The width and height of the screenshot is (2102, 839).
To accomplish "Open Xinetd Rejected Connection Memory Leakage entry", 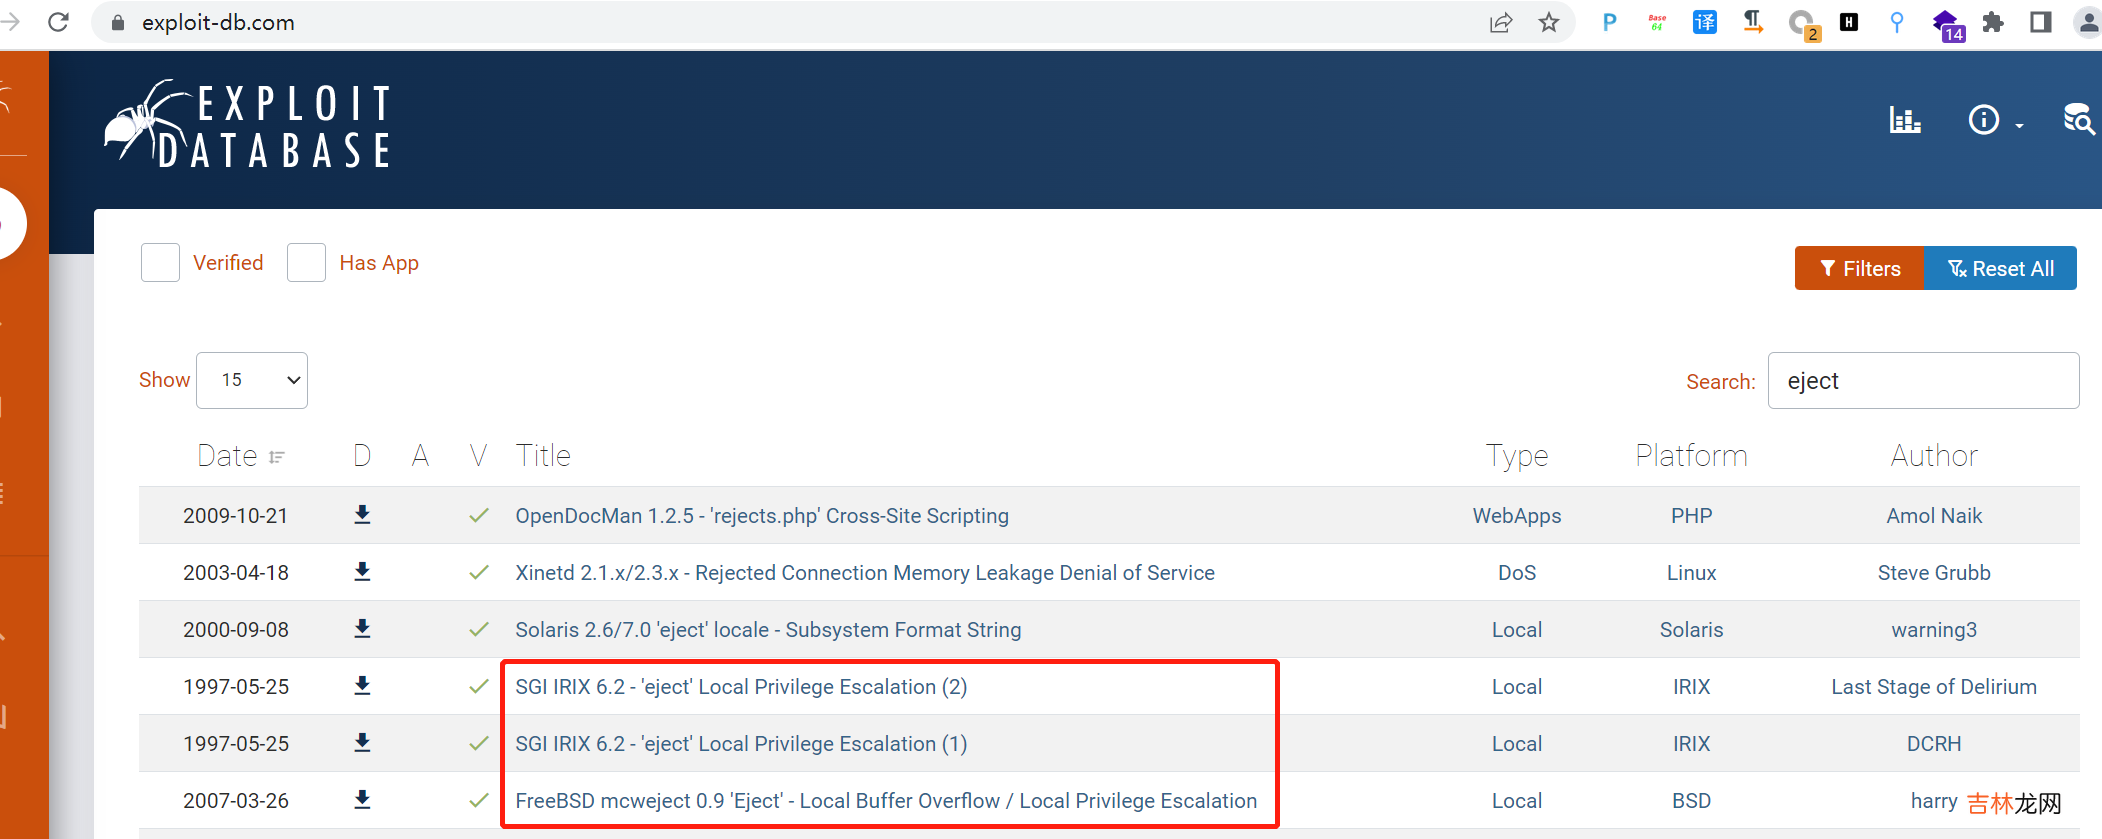I will tap(865, 573).
